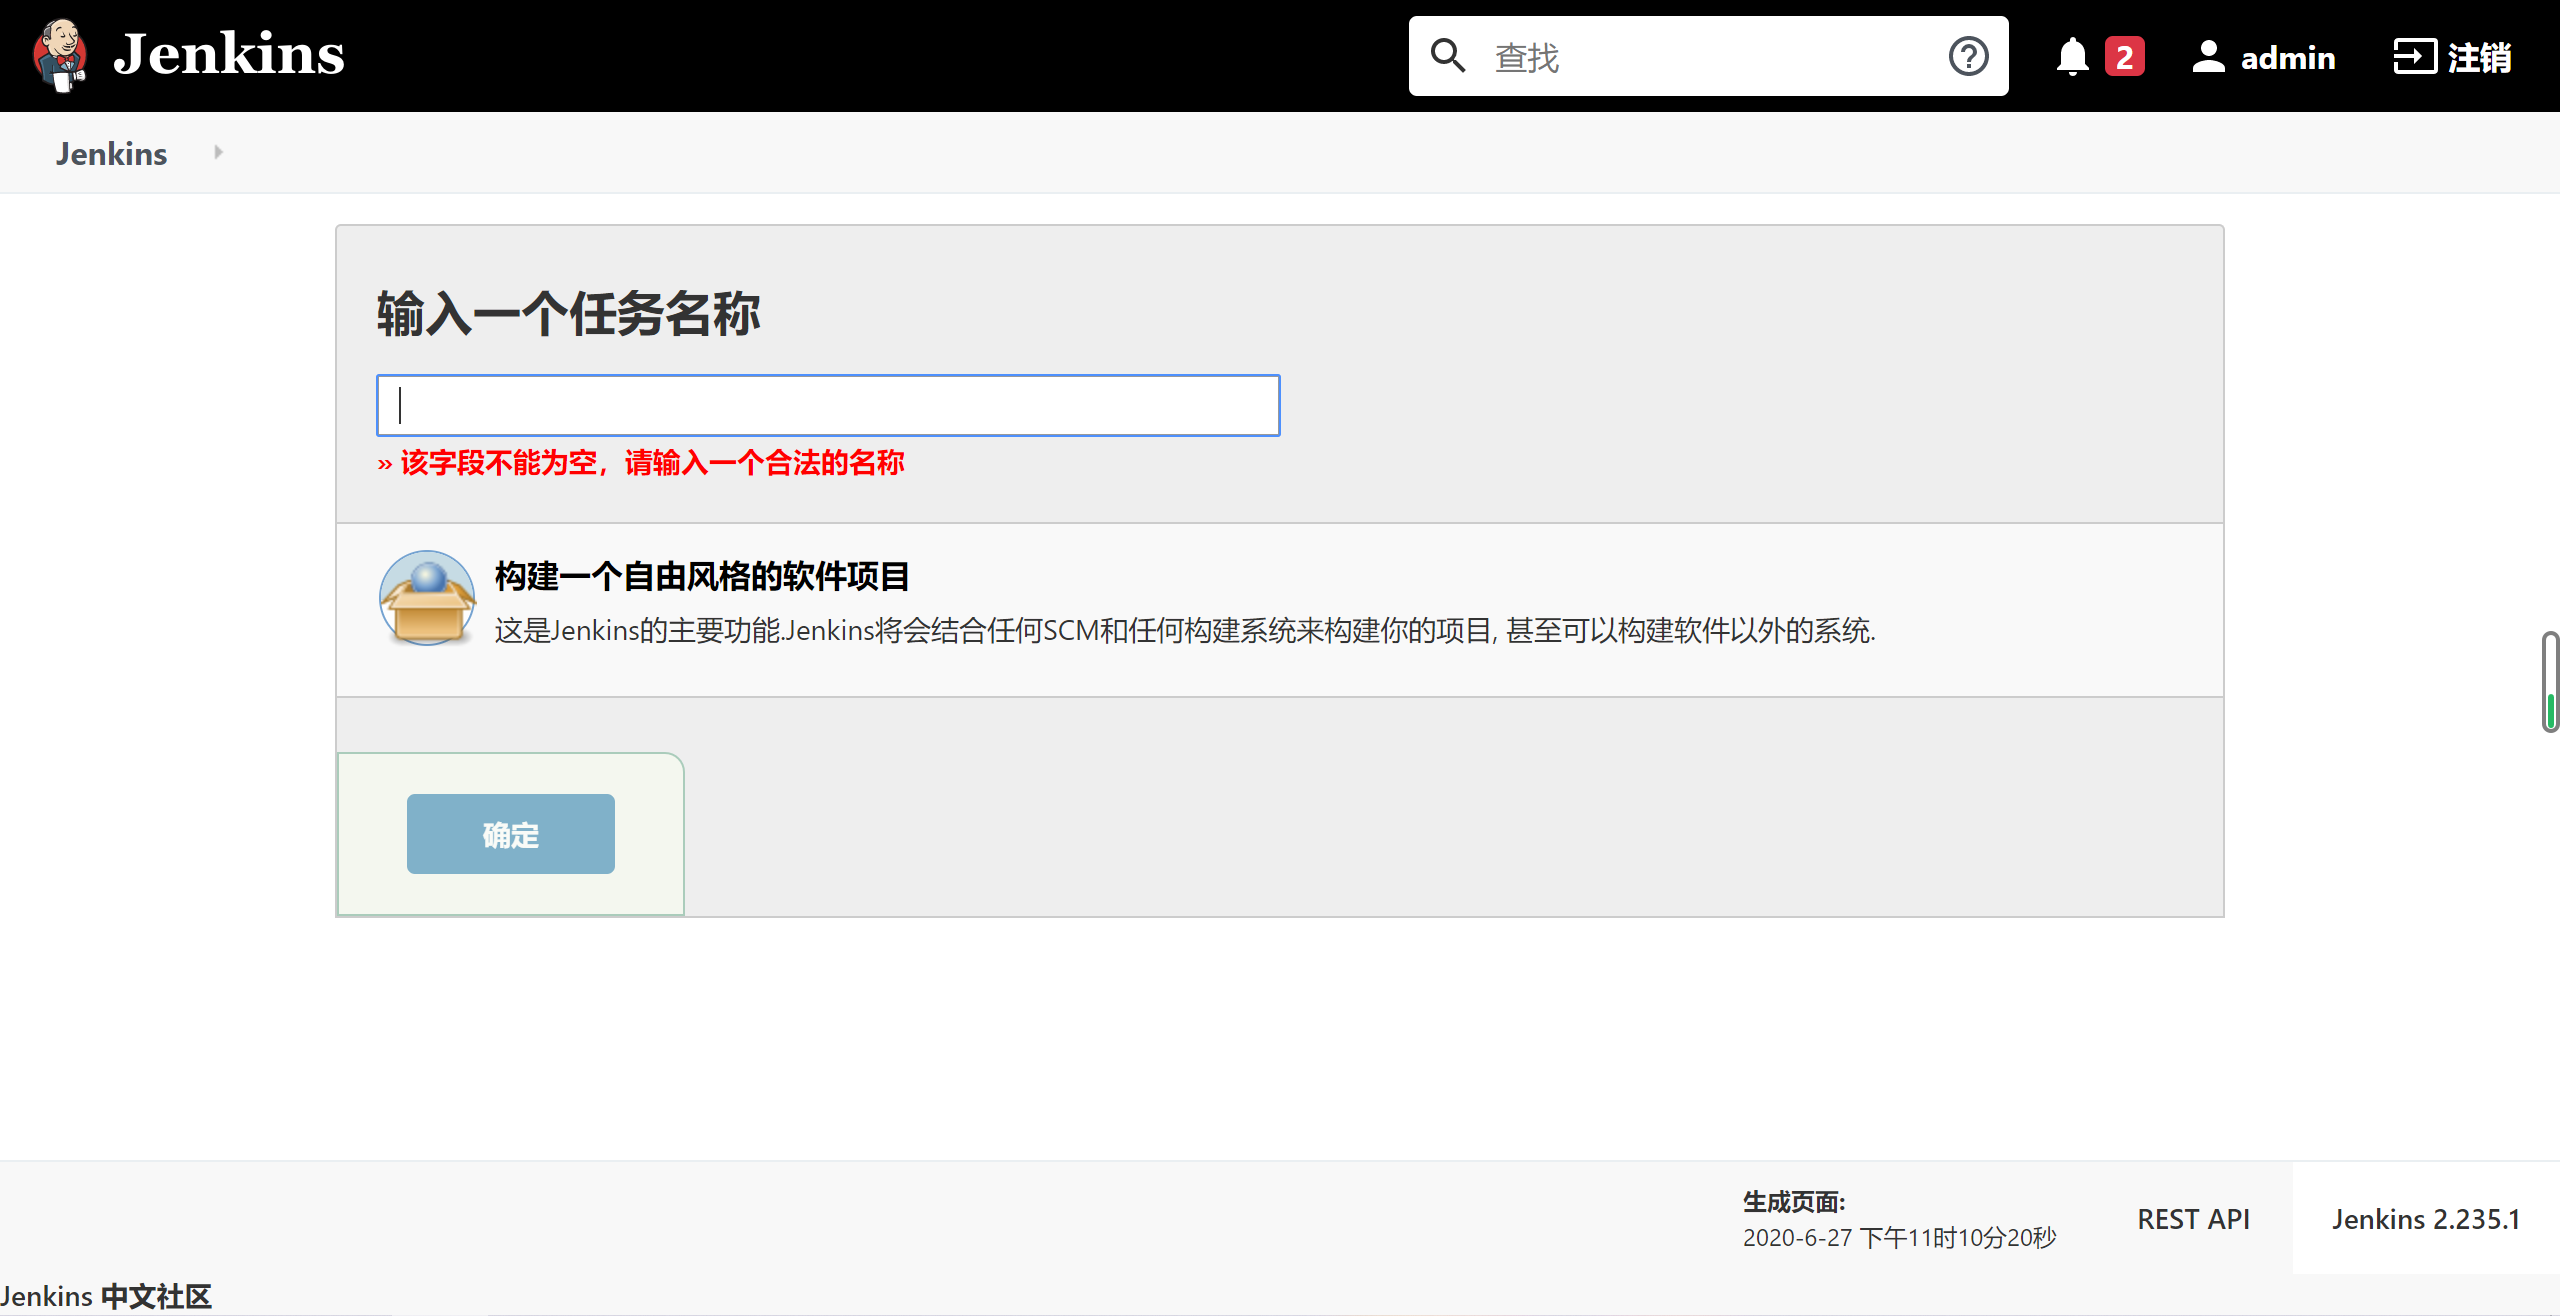Open the REST API link in the footer
Viewport: 2560px width, 1316px height.
point(2193,1219)
